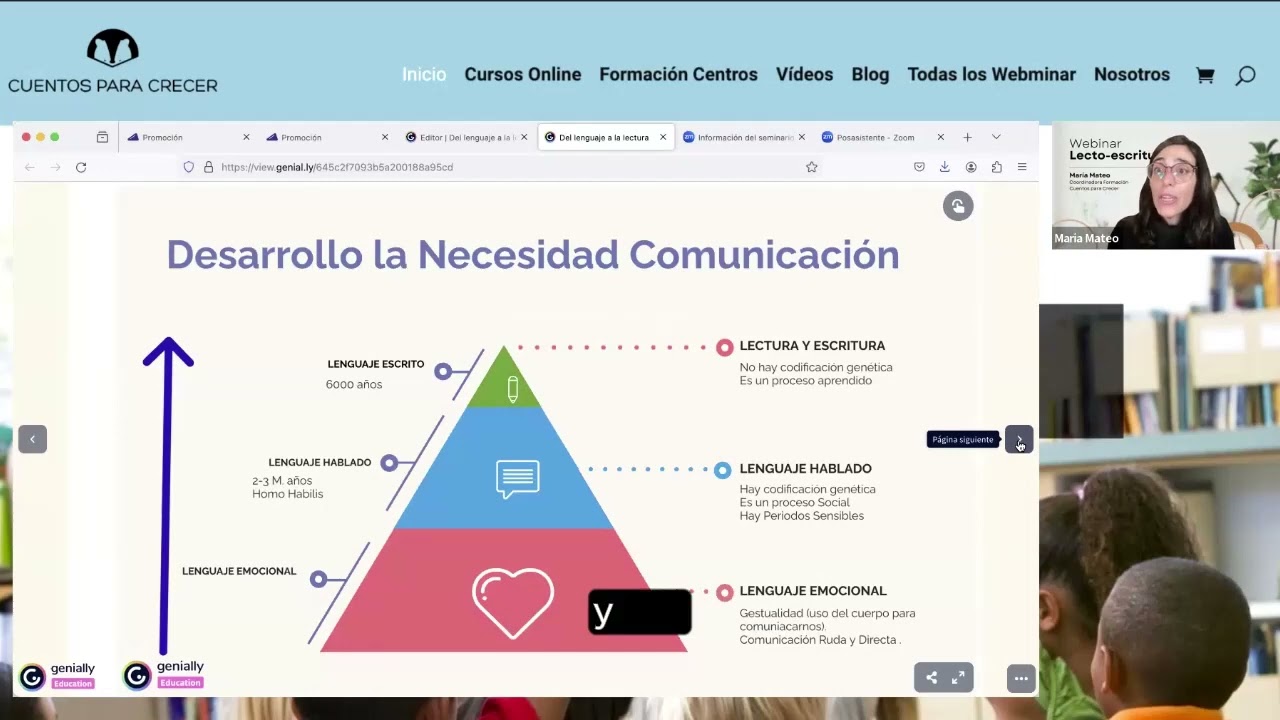
Task: Click the interactivity hand icon above the slide
Action: point(958,206)
